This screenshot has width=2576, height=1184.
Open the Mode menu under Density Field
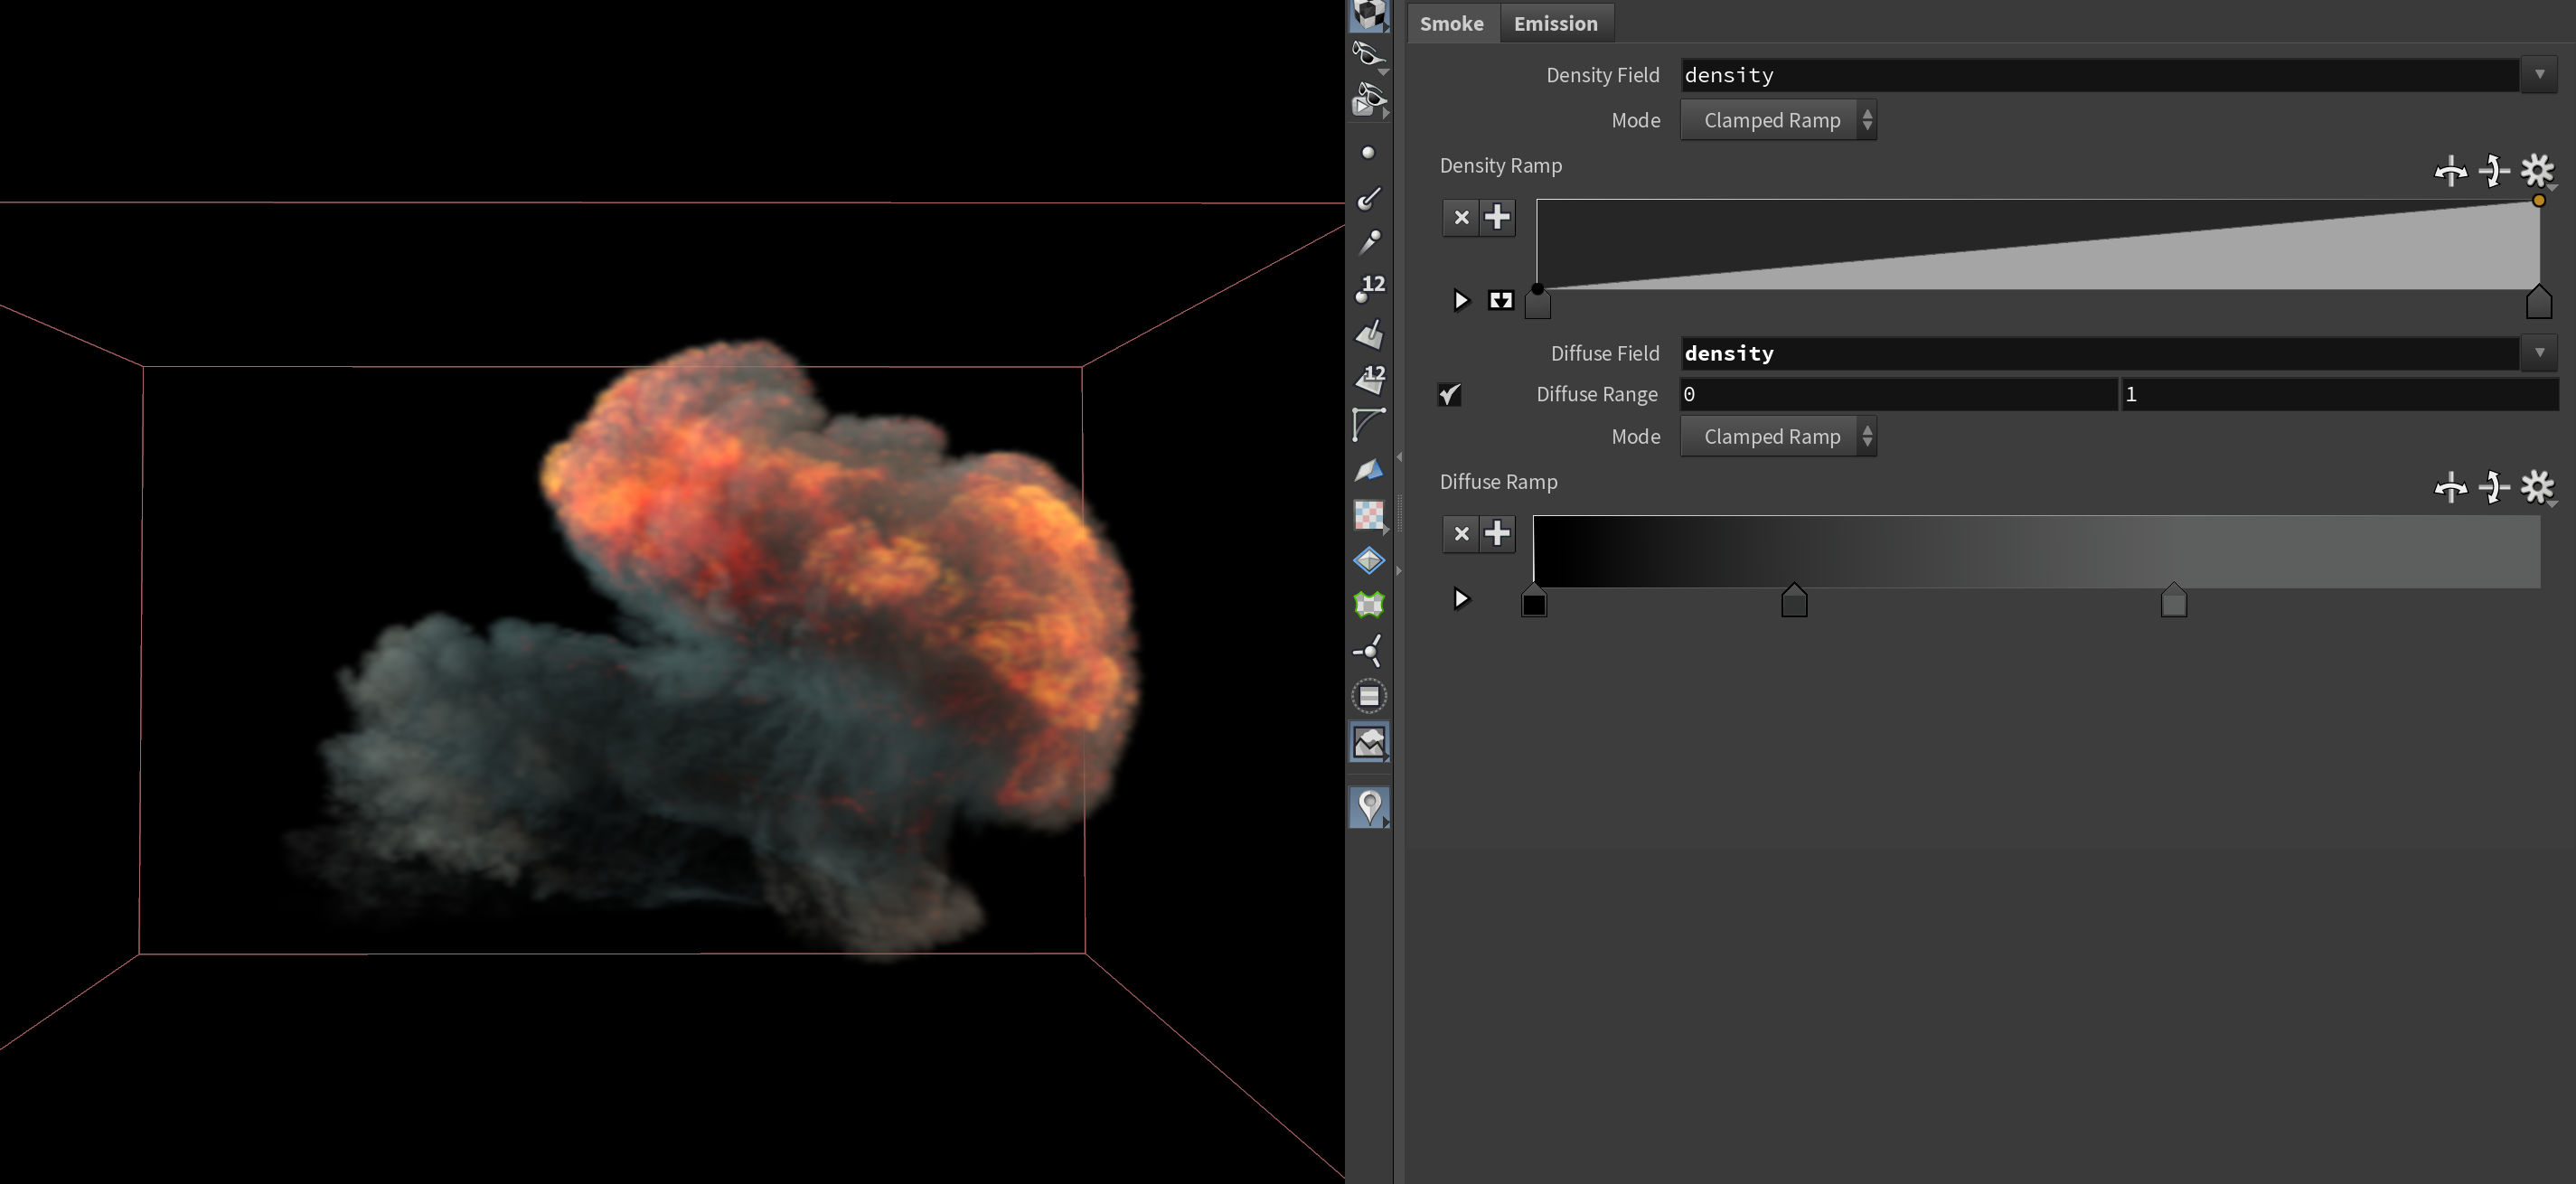[x=1778, y=120]
